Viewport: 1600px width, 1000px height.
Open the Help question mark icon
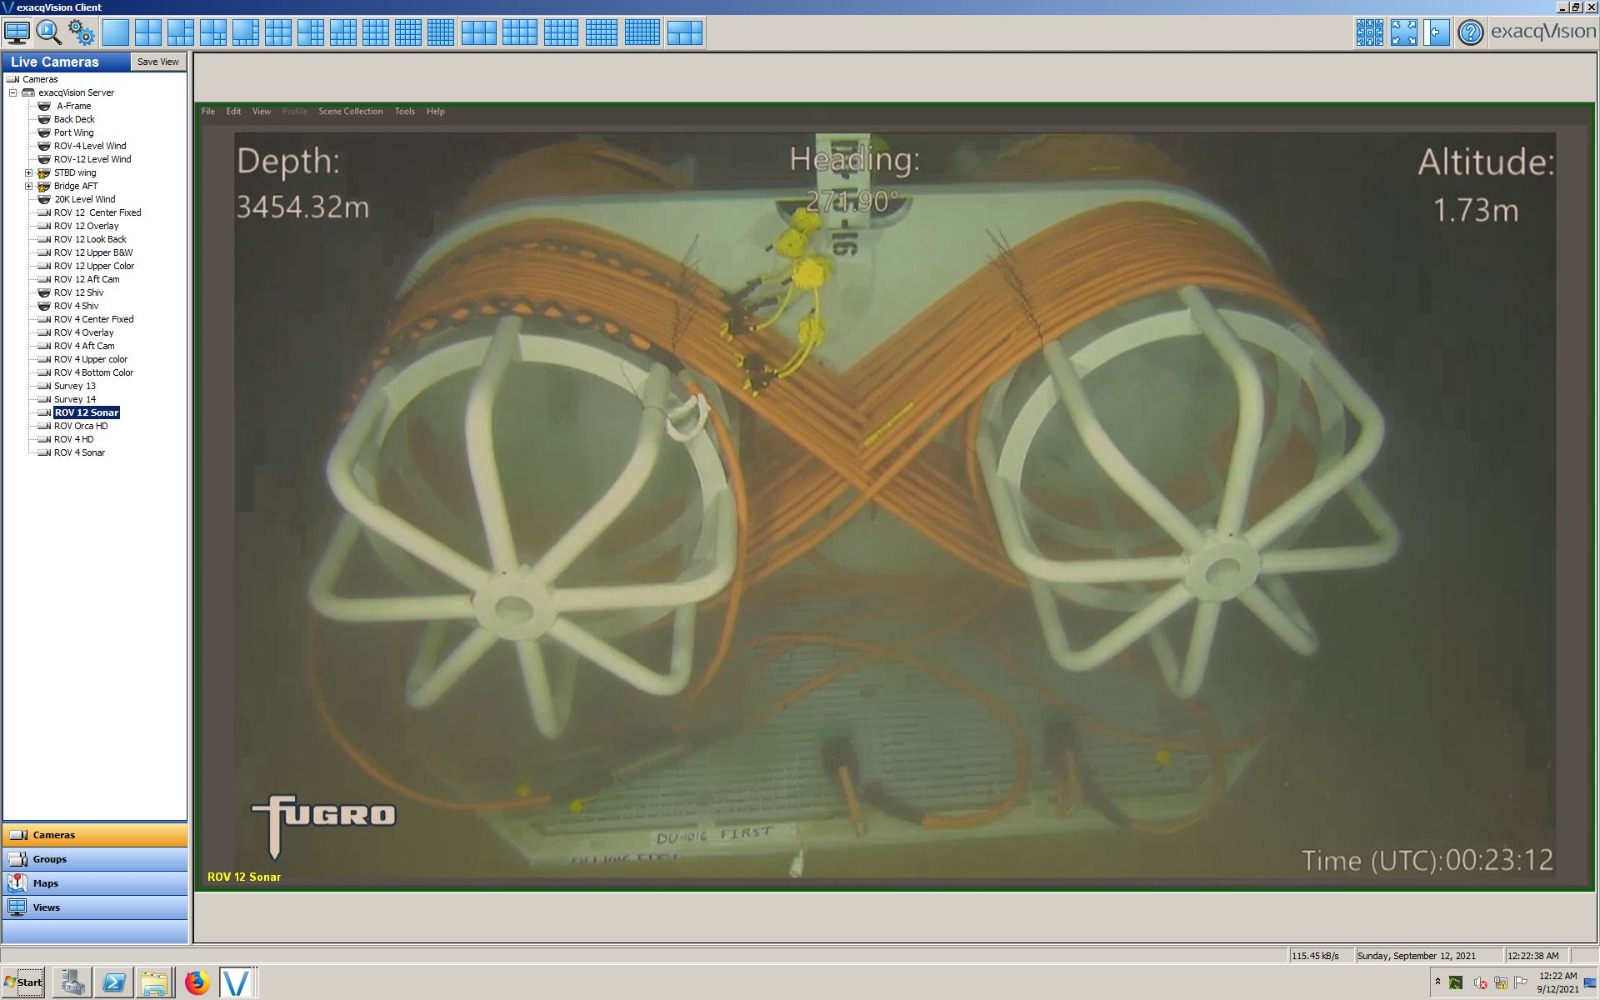click(1470, 33)
